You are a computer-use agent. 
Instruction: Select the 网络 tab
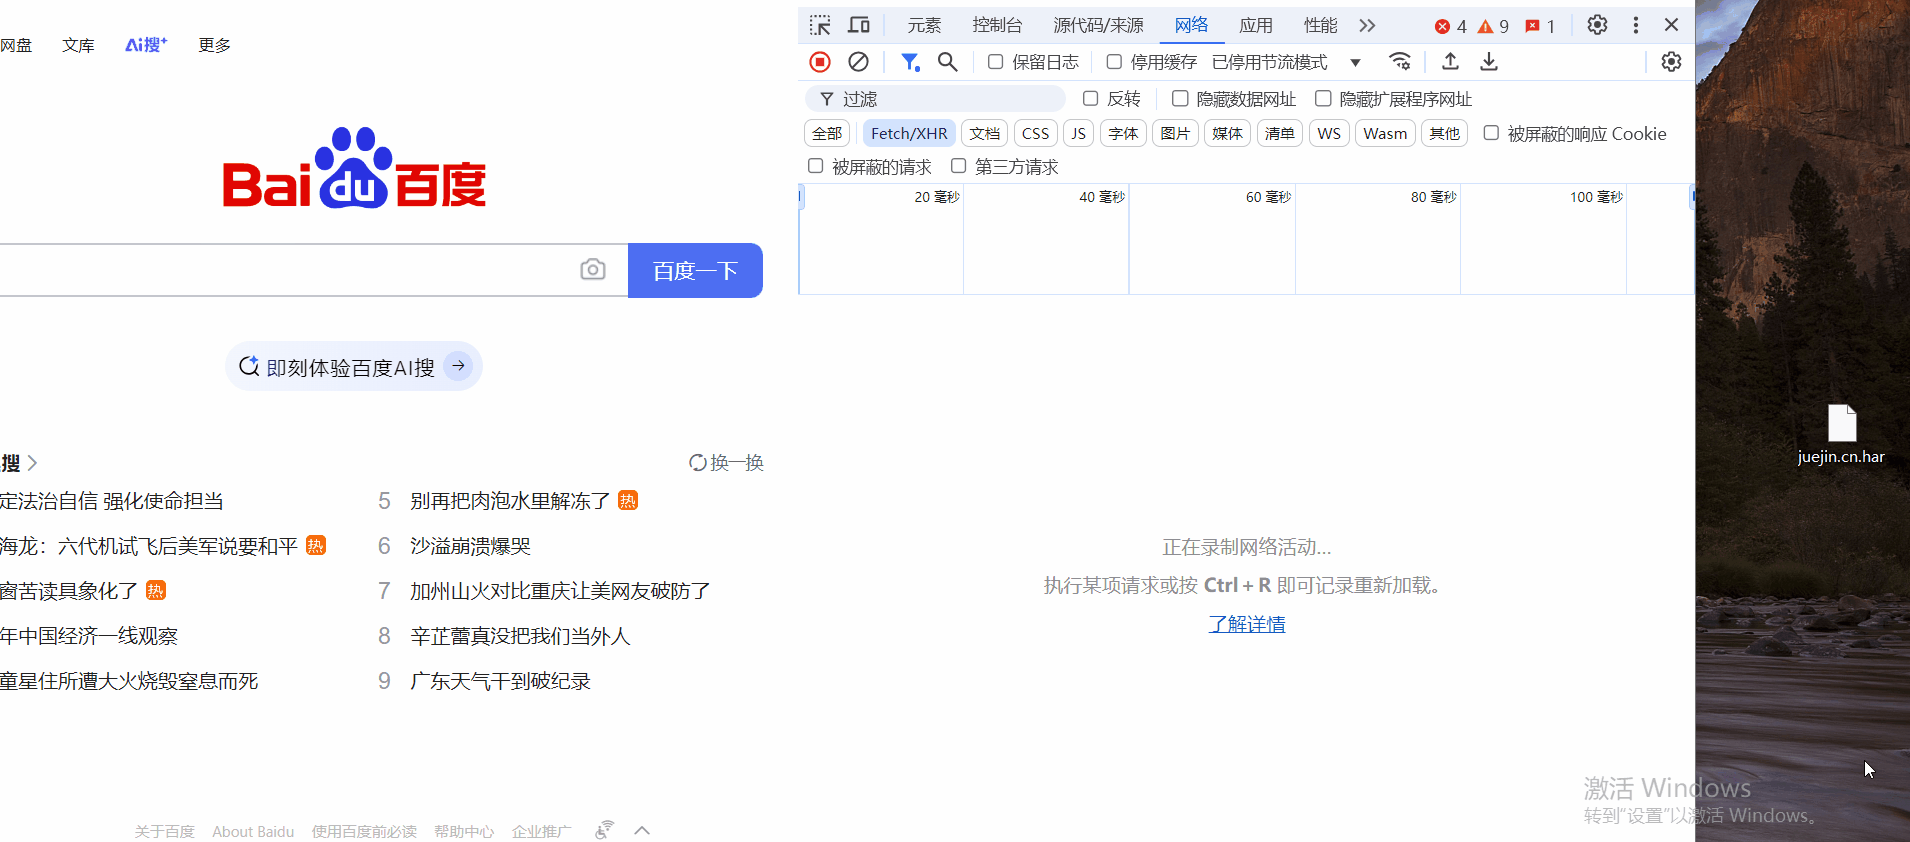point(1192,25)
